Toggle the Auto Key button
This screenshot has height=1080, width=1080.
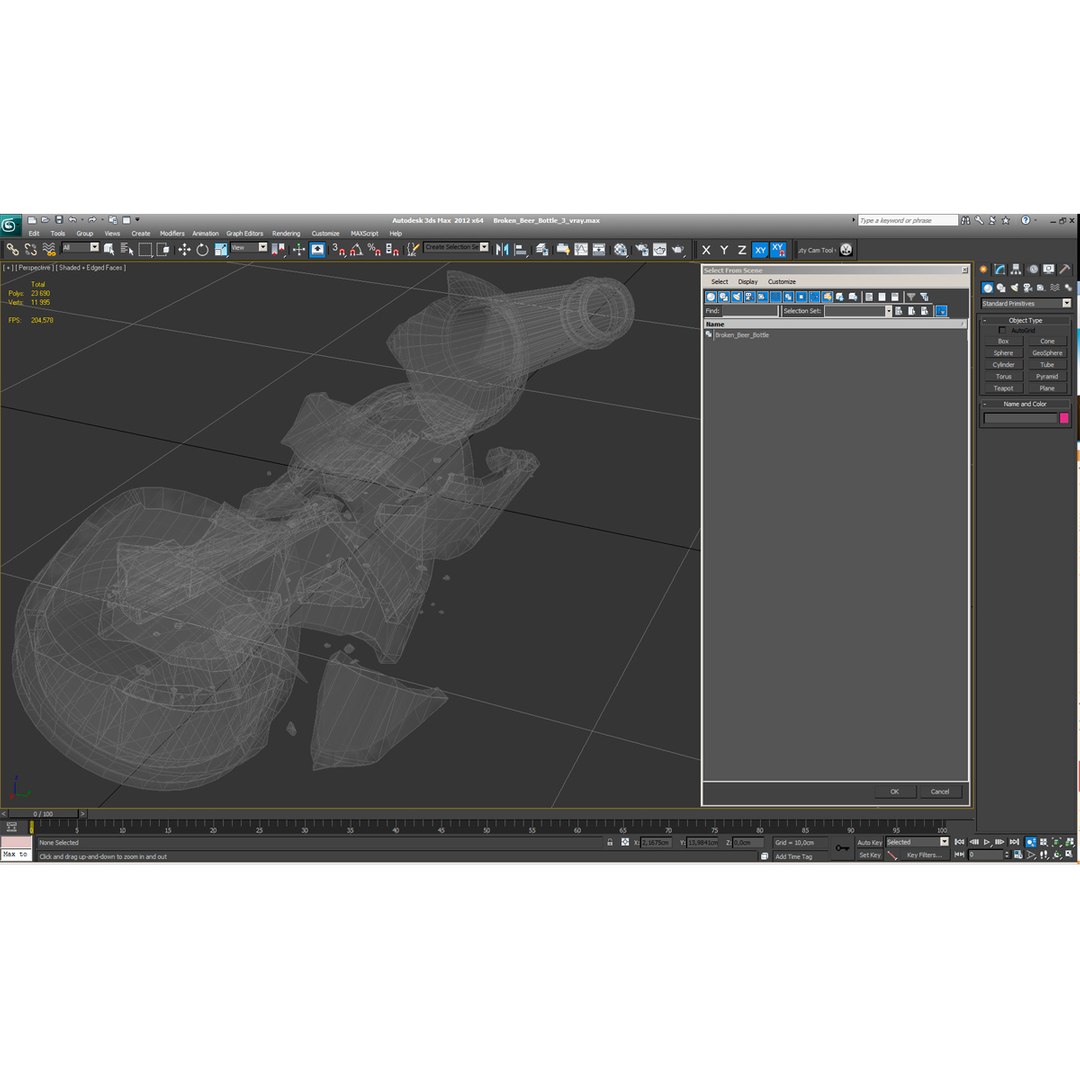(x=869, y=842)
